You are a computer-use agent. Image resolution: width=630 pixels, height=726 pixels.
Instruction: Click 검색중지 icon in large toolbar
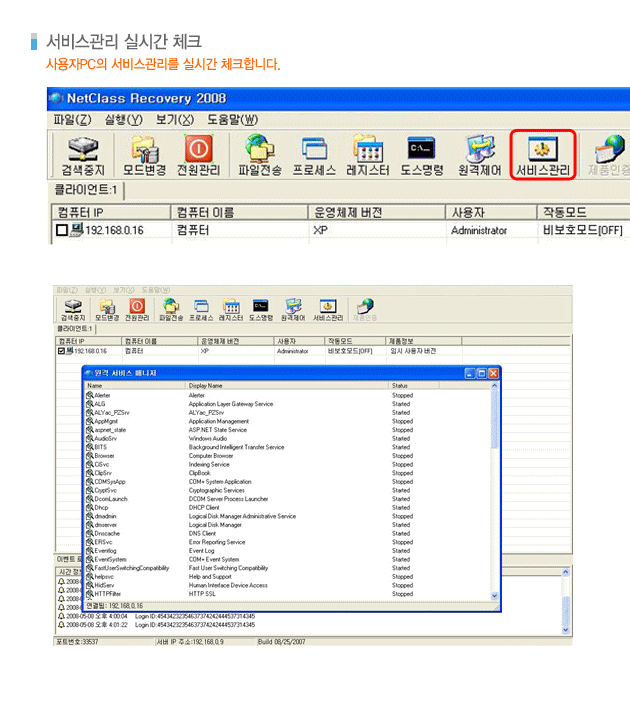tap(83, 156)
